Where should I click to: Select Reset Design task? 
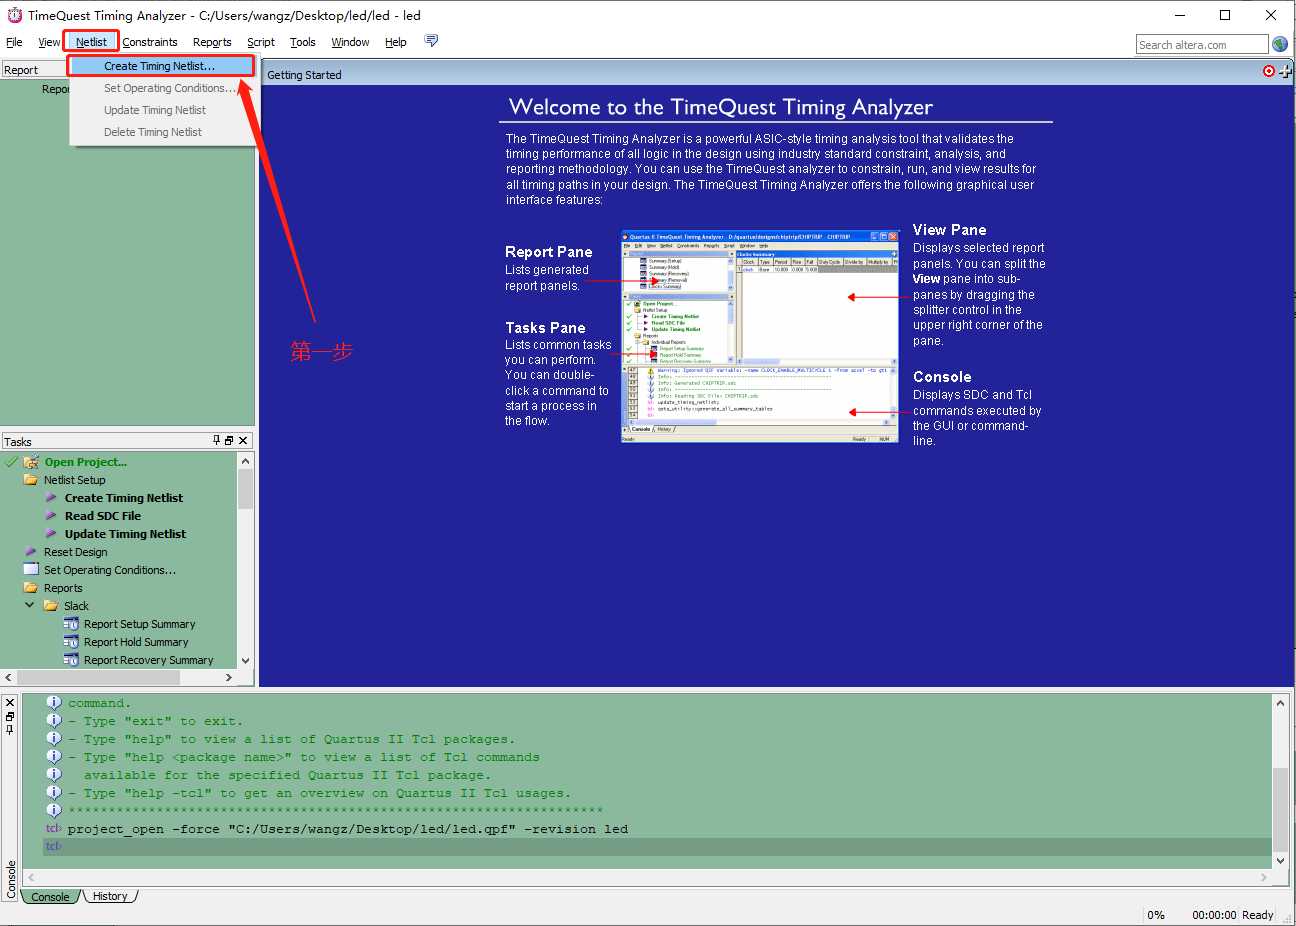(x=76, y=552)
